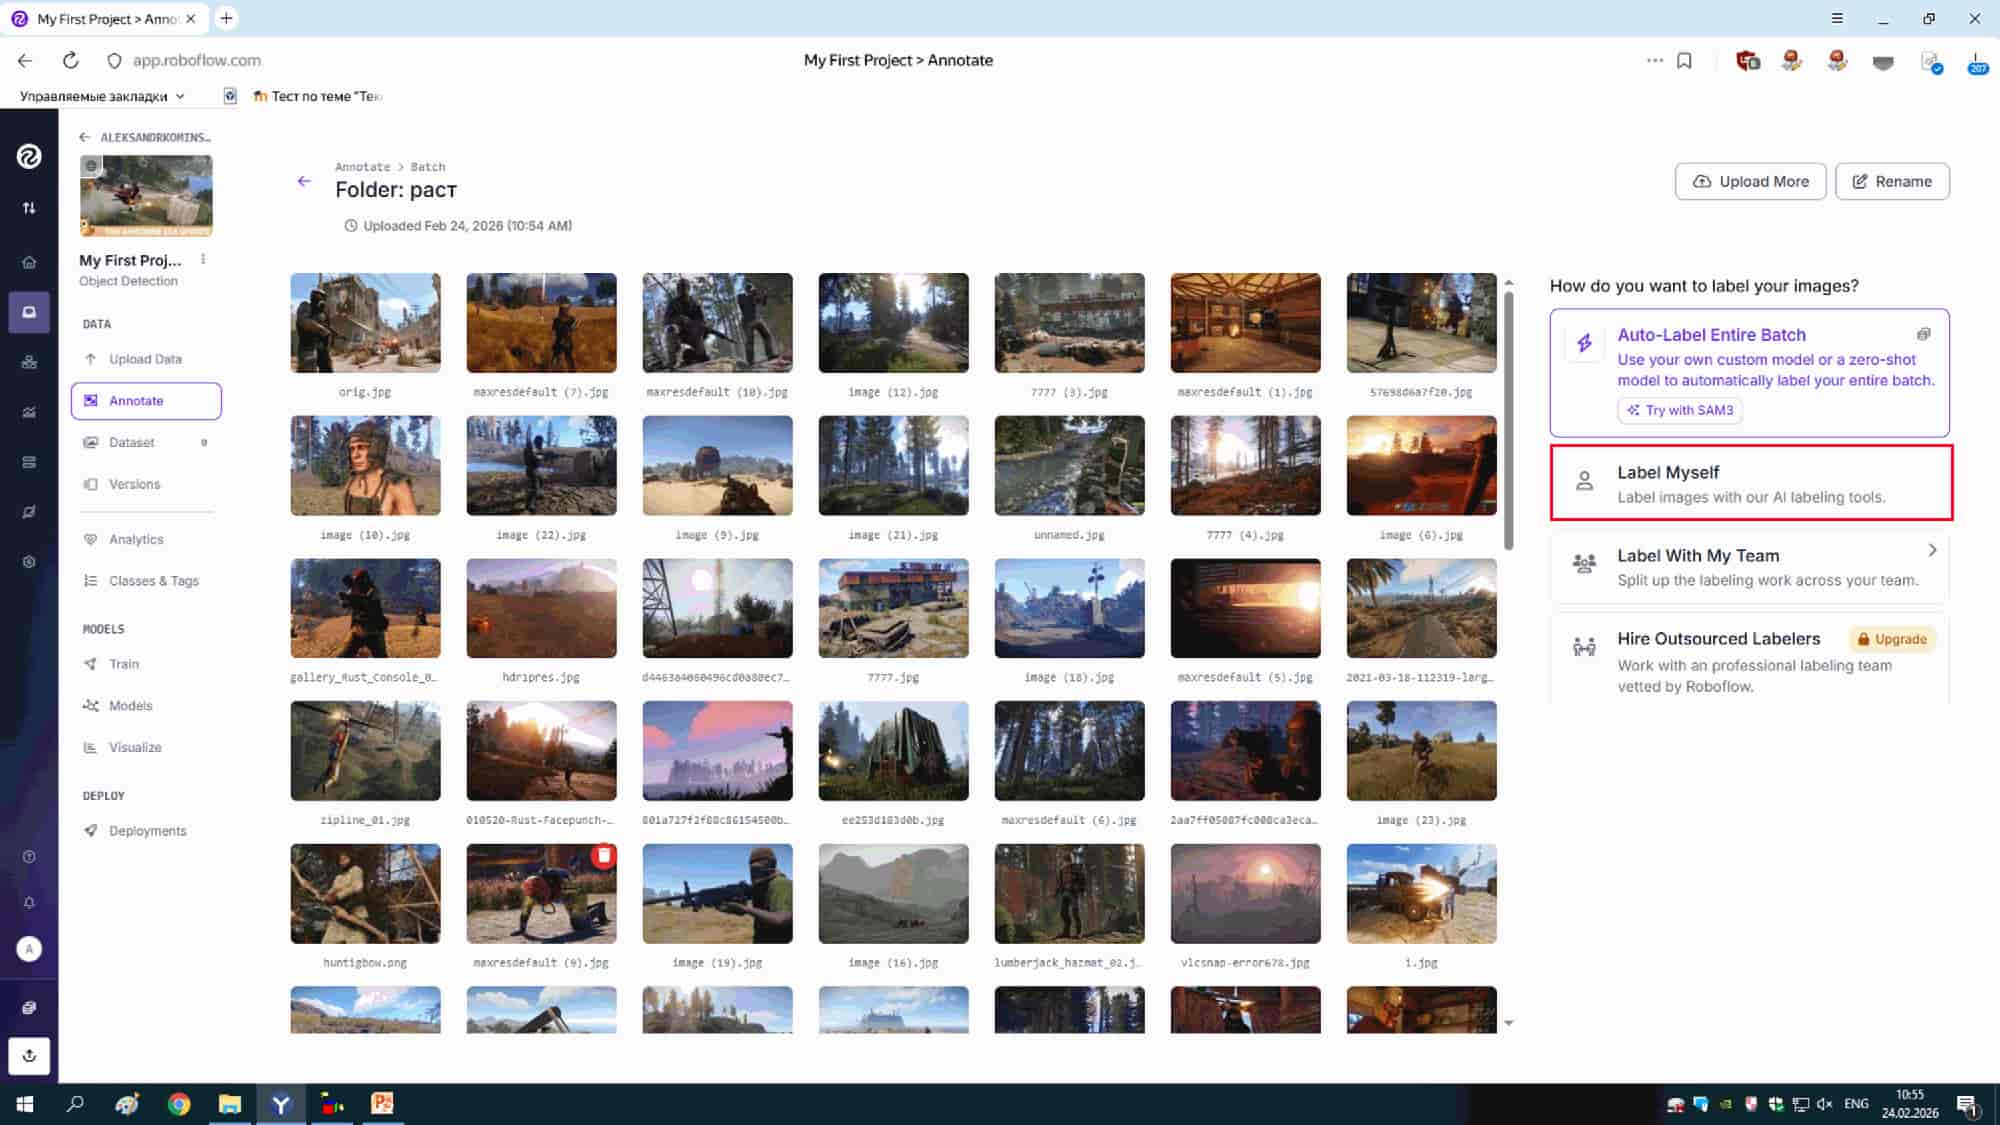Choose the Label Myself option
The height and width of the screenshot is (1125, 2000).
(x=1751, y=483)
